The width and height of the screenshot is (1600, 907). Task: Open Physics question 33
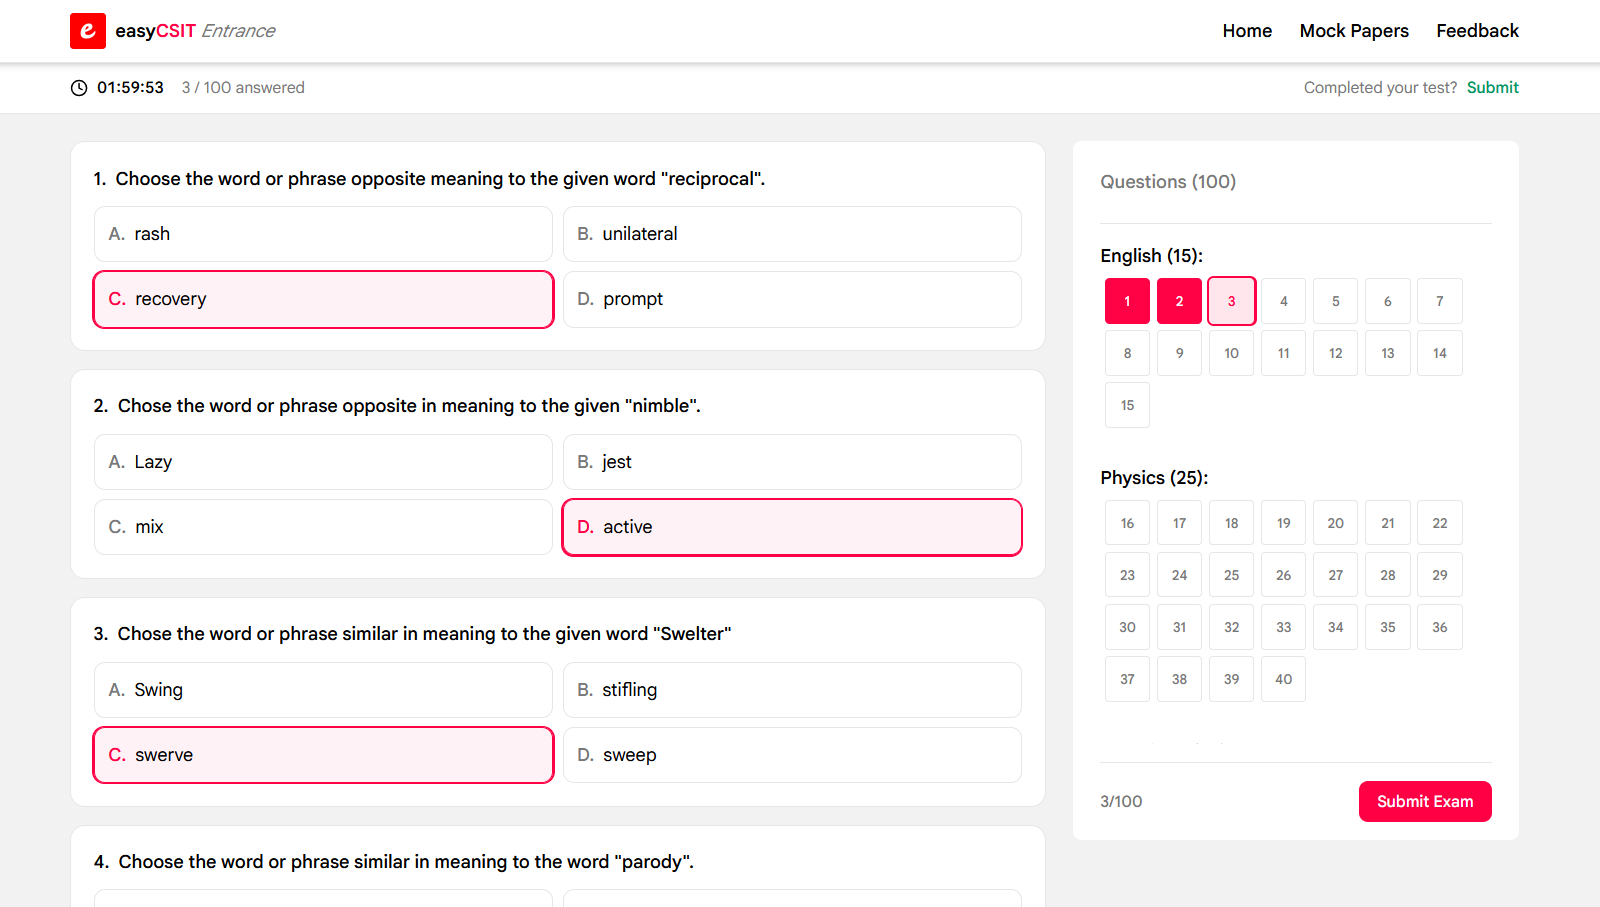(x=1283, y=627)
